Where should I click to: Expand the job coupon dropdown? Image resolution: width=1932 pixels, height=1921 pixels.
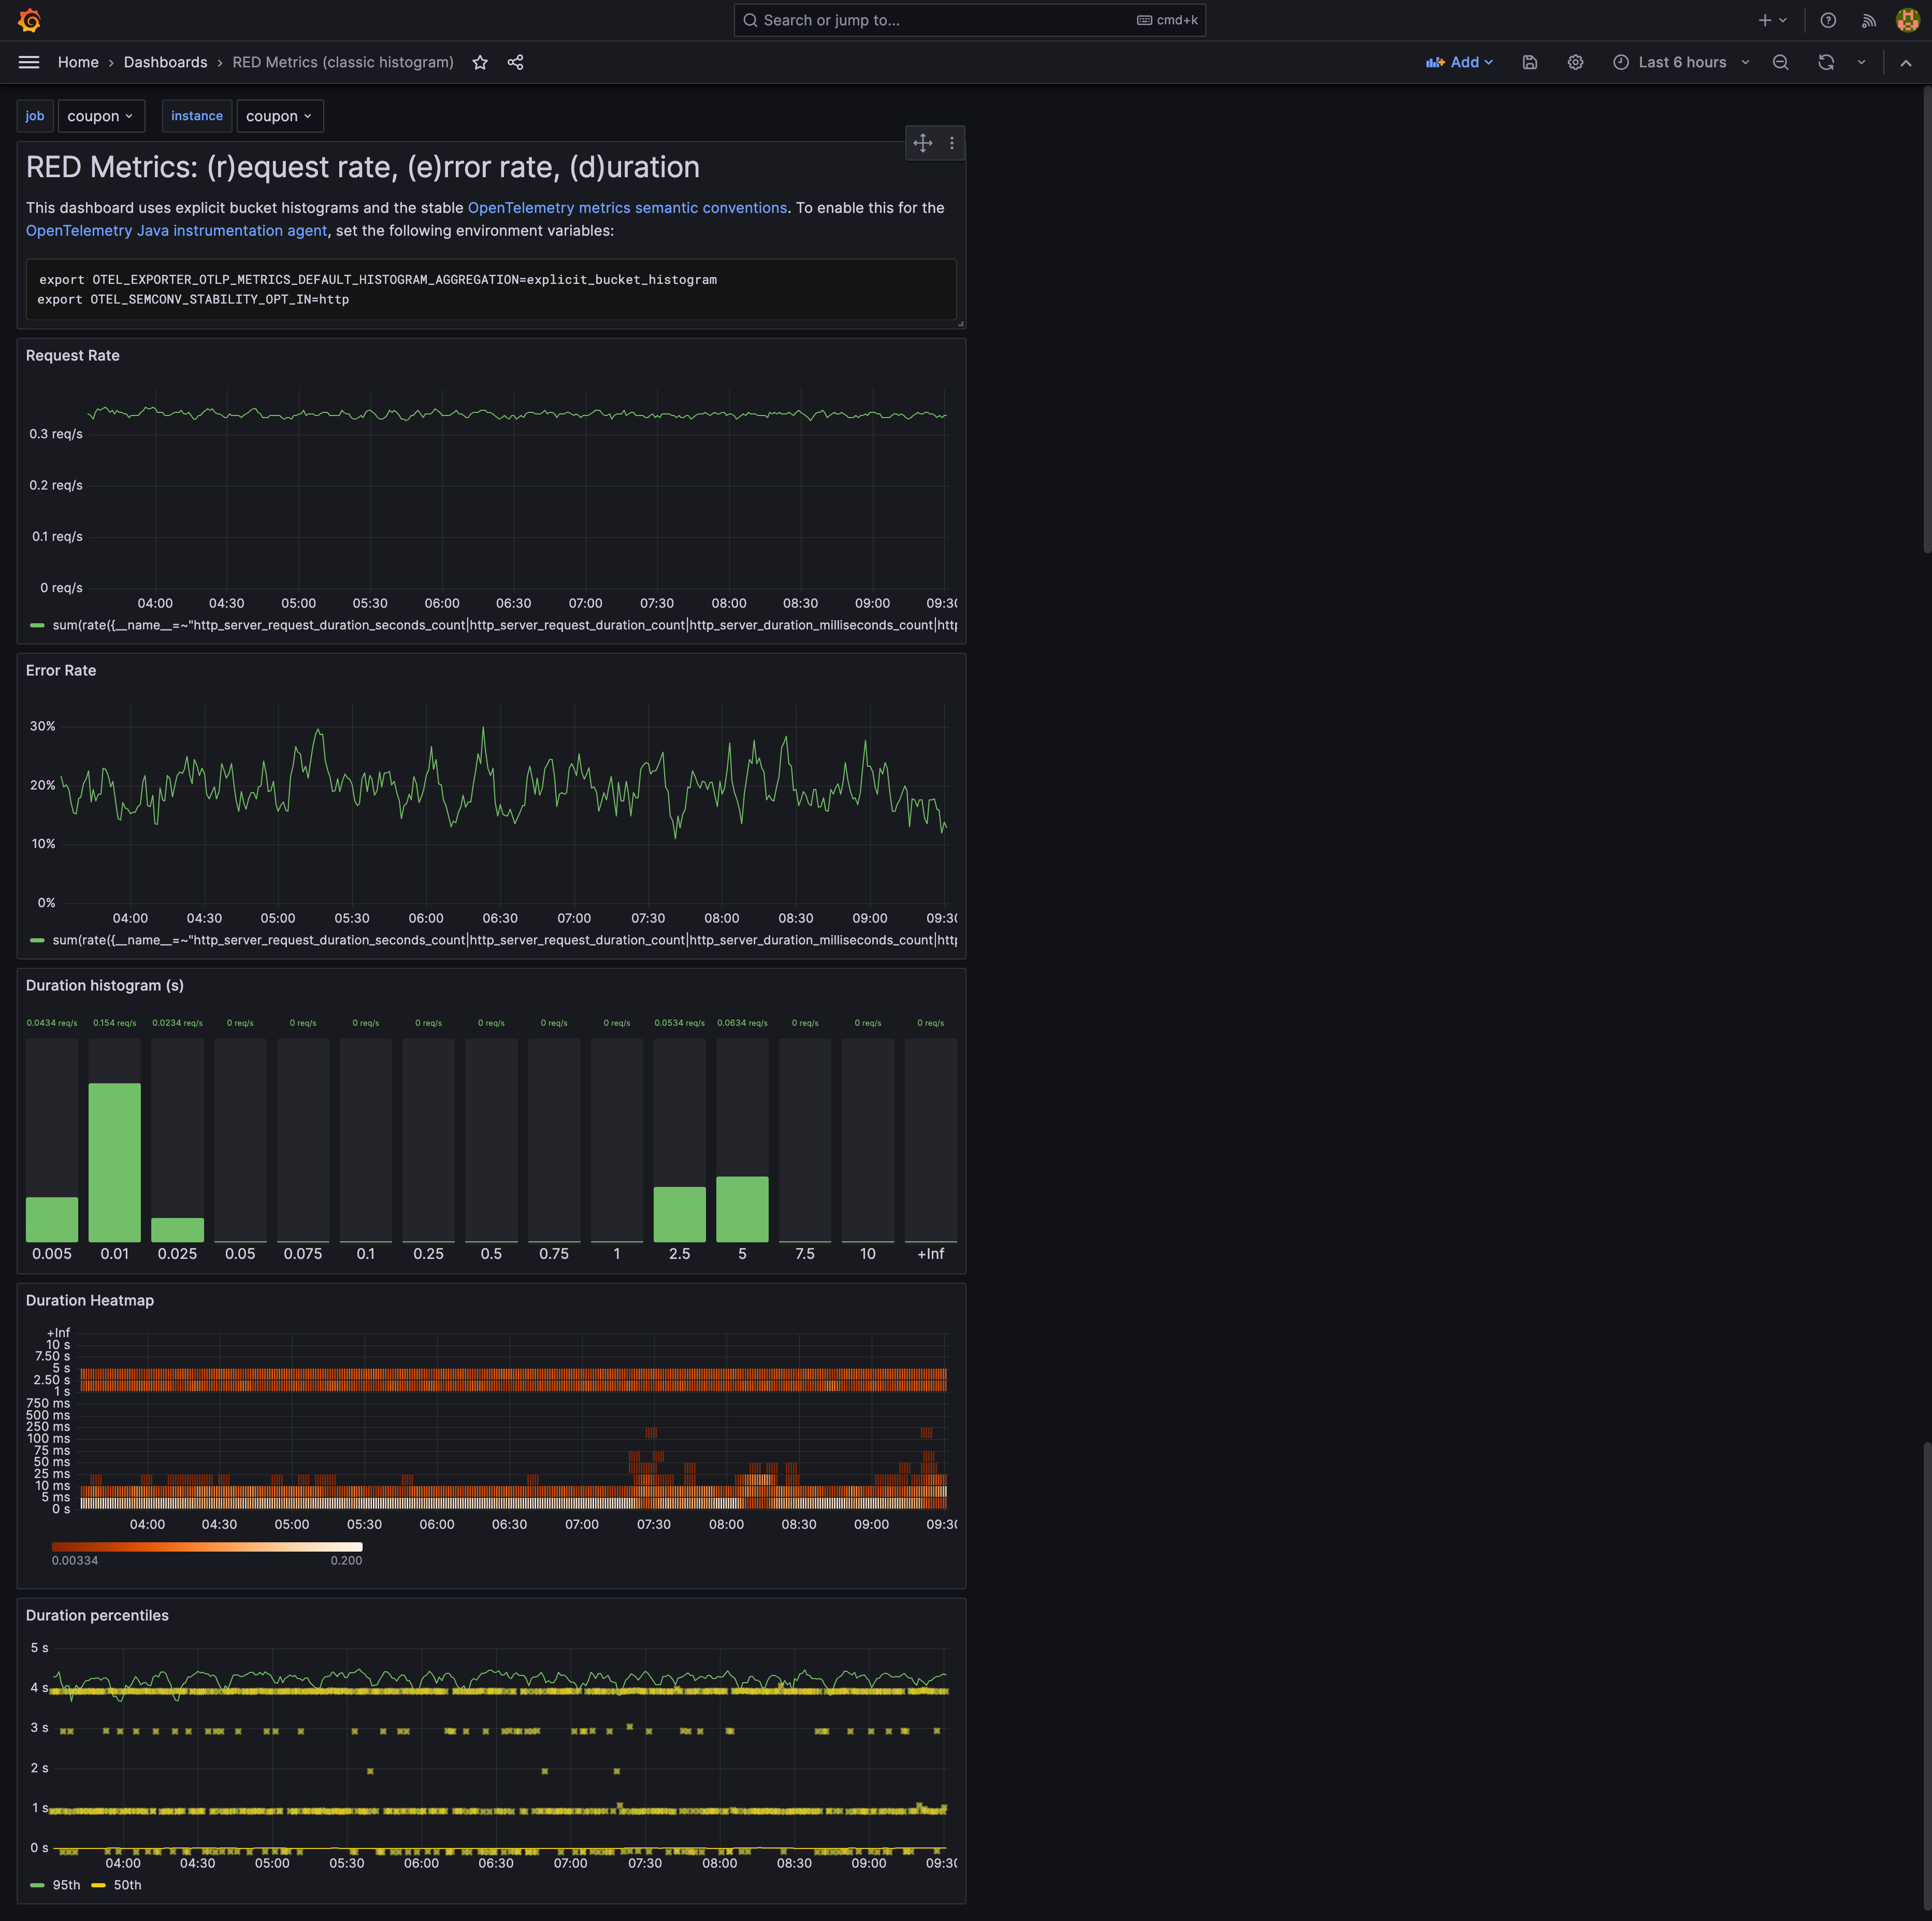[100, 116]
